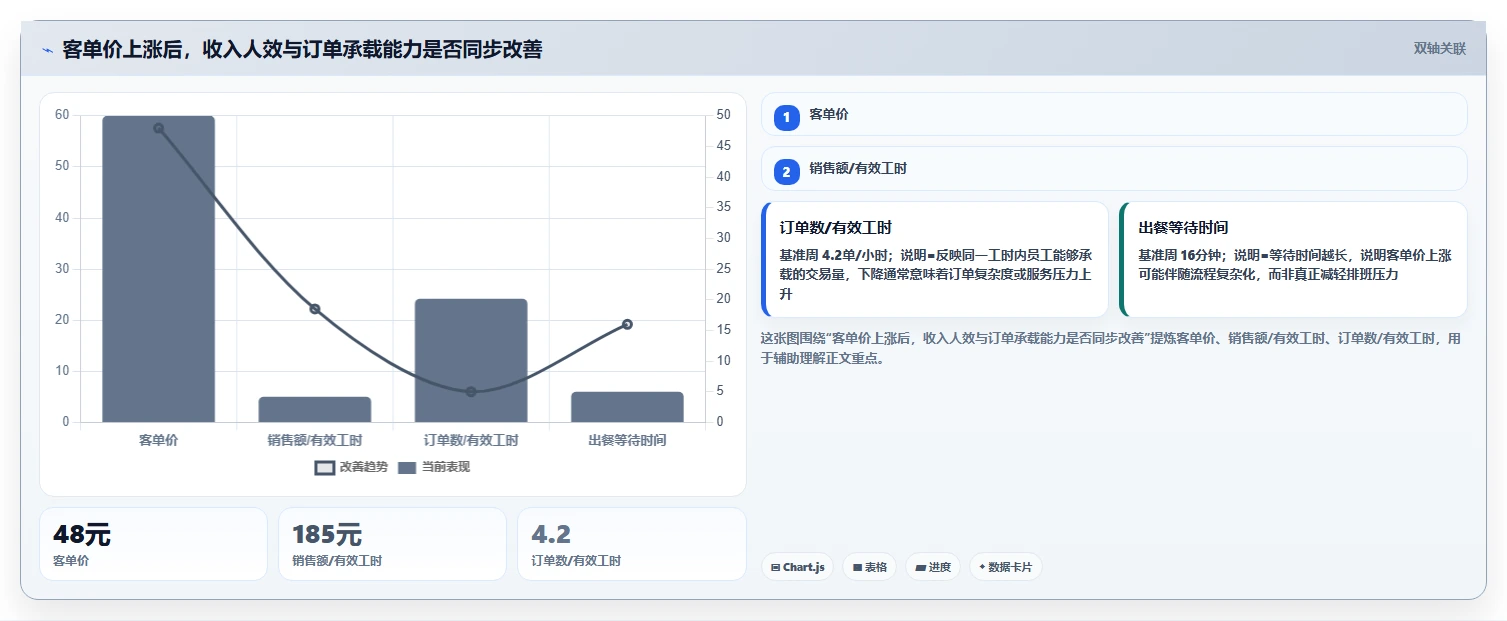Click the 出餐等待时间 bar in chart
The height and width of the screenshot is (621, 1507).
coord(627,407)
